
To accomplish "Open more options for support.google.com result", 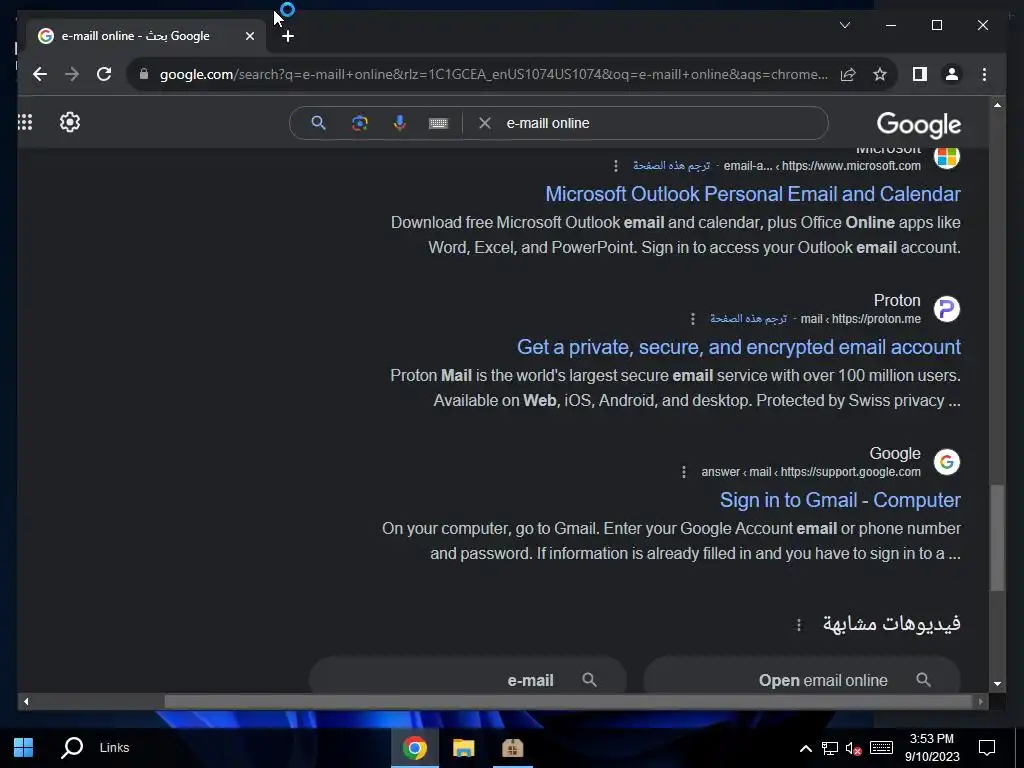I will (684, 472).
